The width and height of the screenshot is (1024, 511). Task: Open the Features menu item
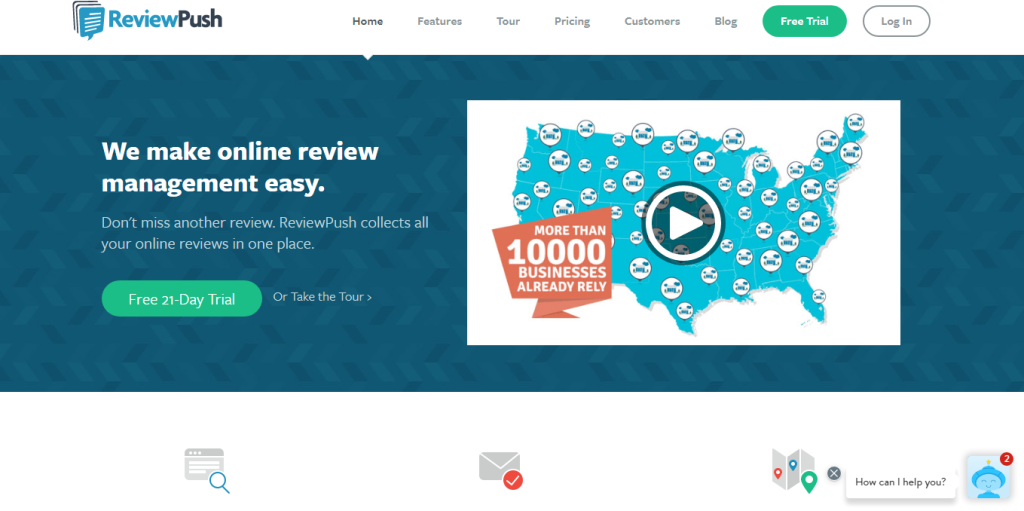pos(440,21)
